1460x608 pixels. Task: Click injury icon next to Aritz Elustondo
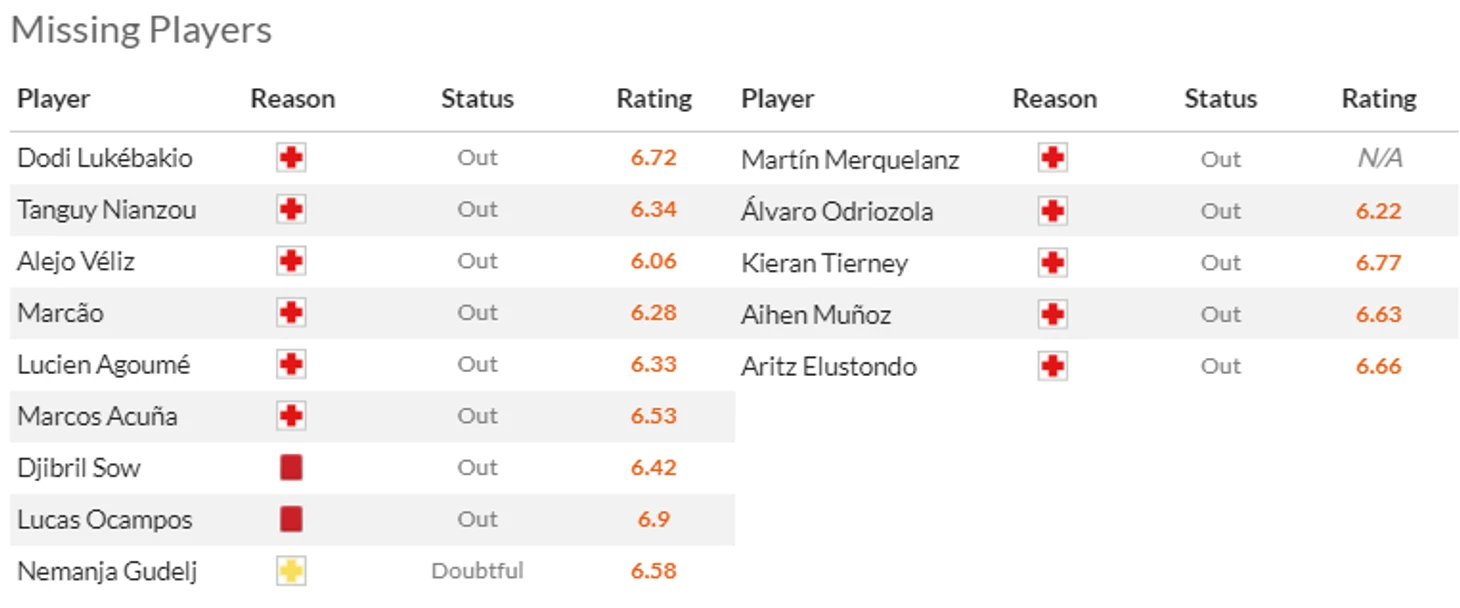[x=1053, y=366]
